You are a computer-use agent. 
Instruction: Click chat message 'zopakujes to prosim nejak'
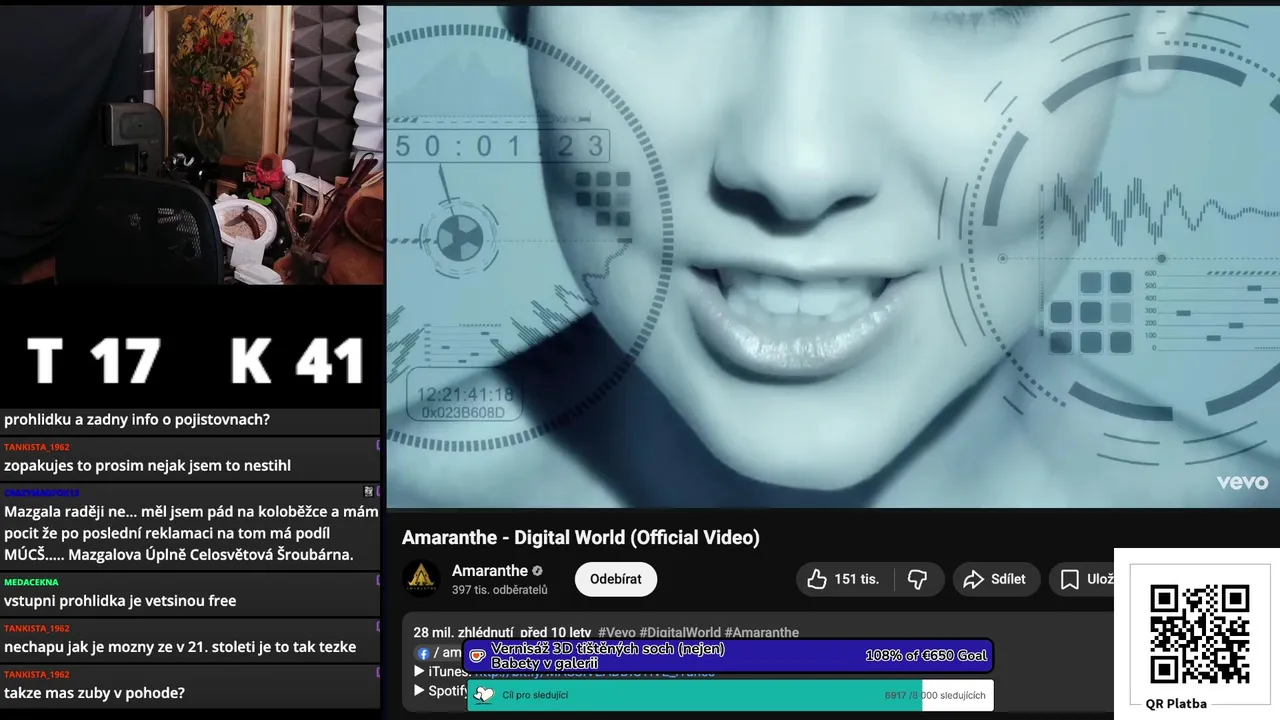[147, 465]
